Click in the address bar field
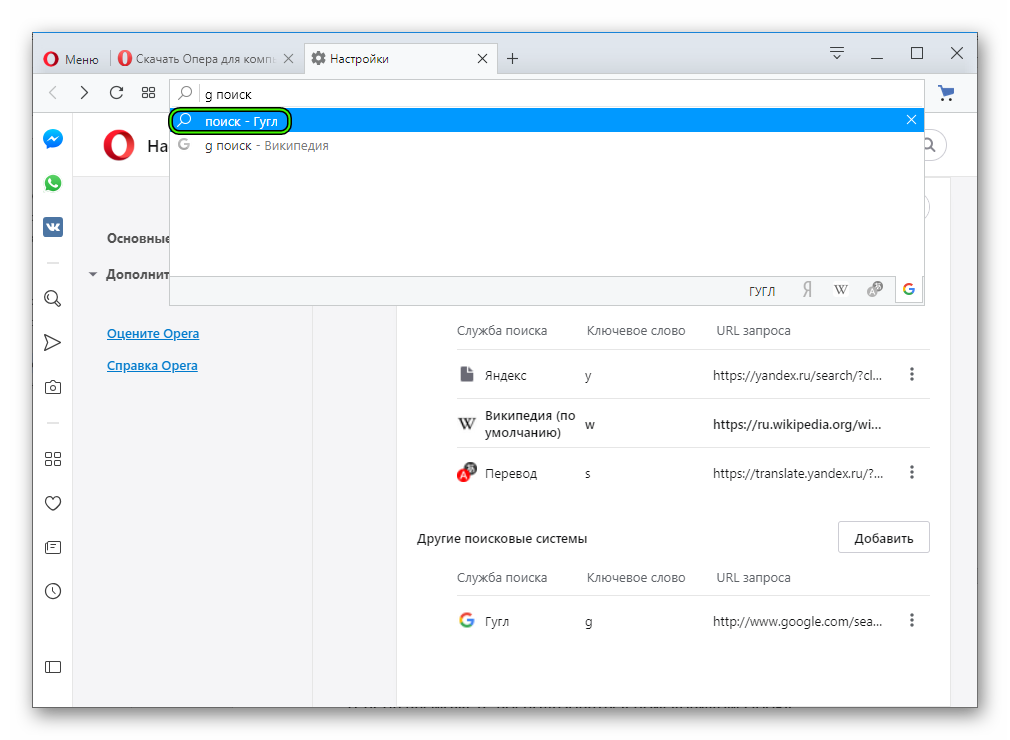 [x=546, y=94]
